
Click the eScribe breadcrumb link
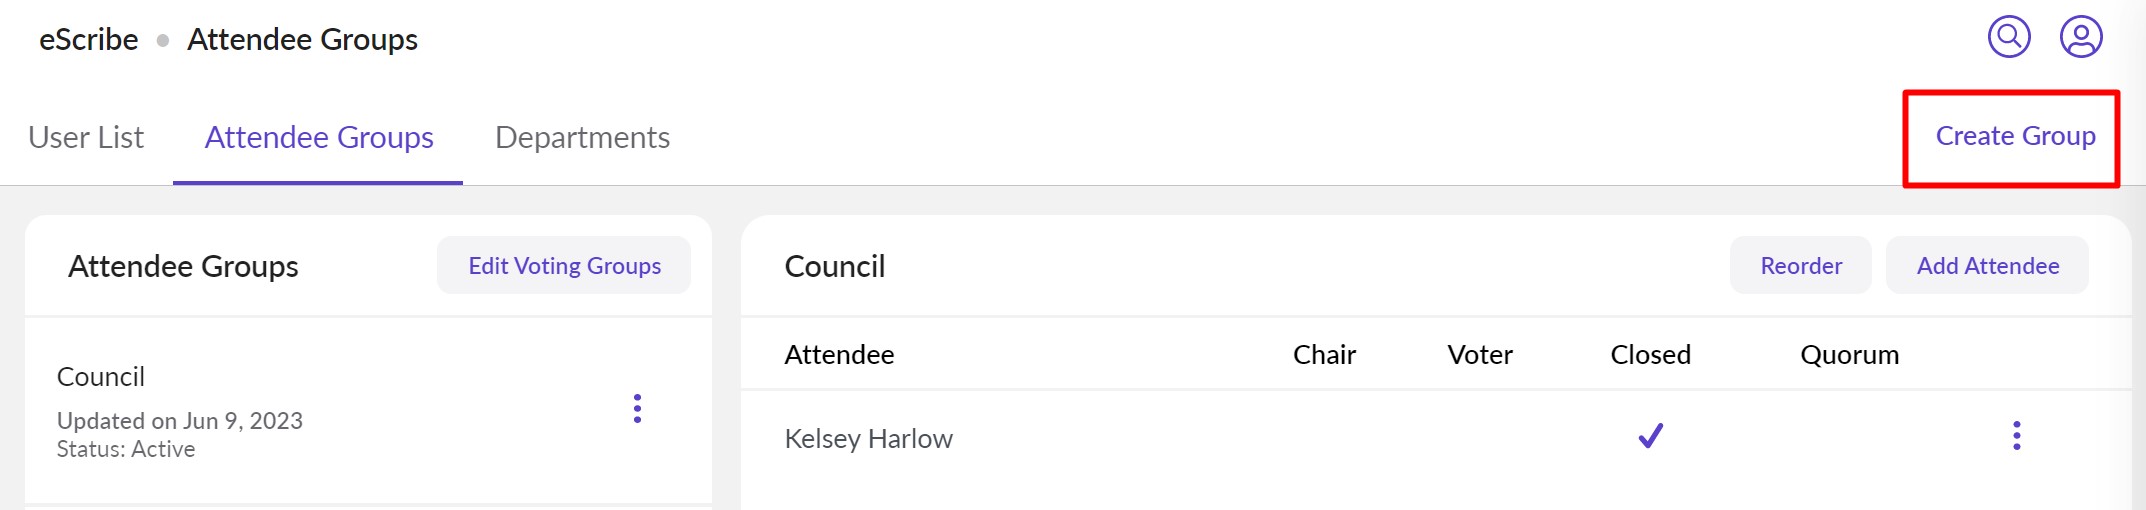(88, 39)
